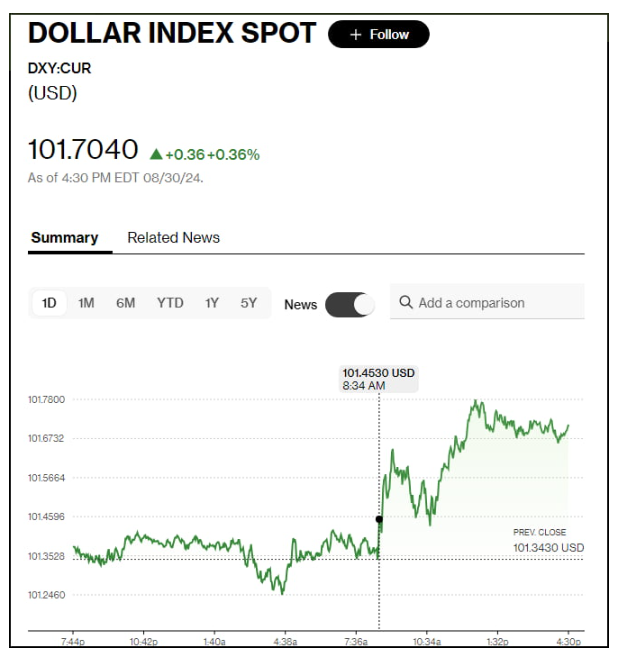Click the PREV. CLOSE label on chart
The image size is (626, 661).
(x=539, y=533)
